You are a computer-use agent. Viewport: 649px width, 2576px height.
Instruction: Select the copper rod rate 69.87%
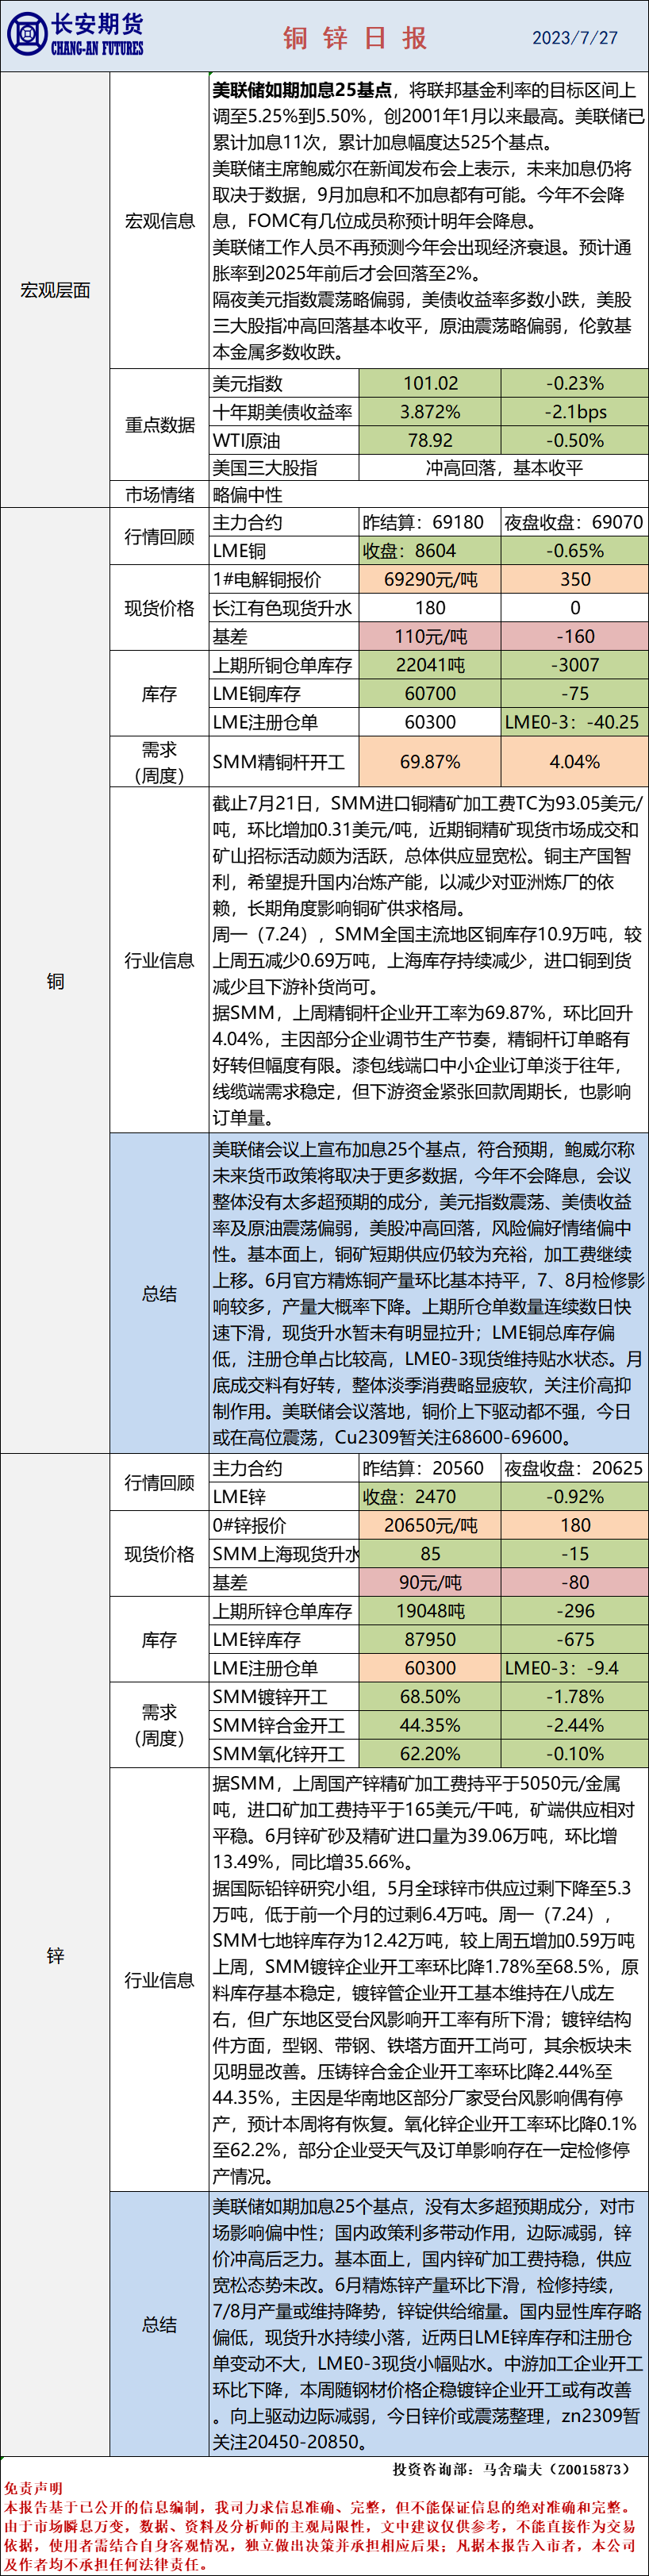(430, 762)
